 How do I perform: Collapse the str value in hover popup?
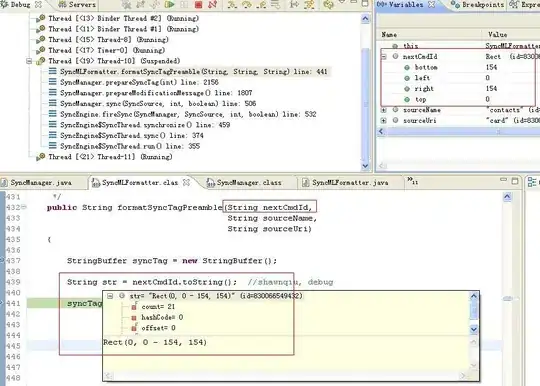point(110,296)
